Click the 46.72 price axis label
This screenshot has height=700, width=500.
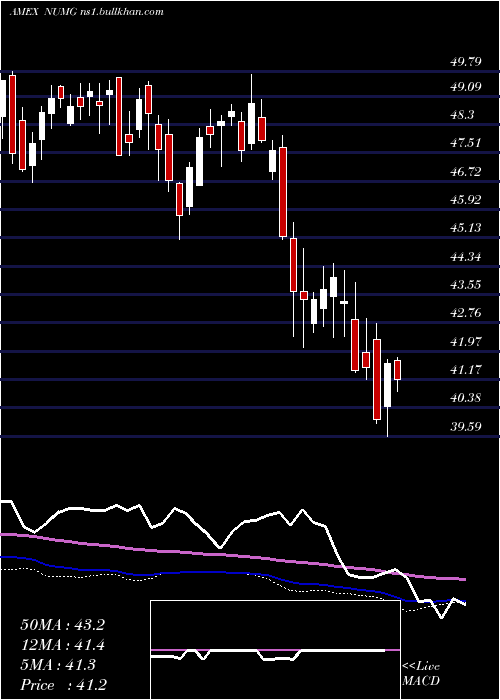(x=466, y=171)
